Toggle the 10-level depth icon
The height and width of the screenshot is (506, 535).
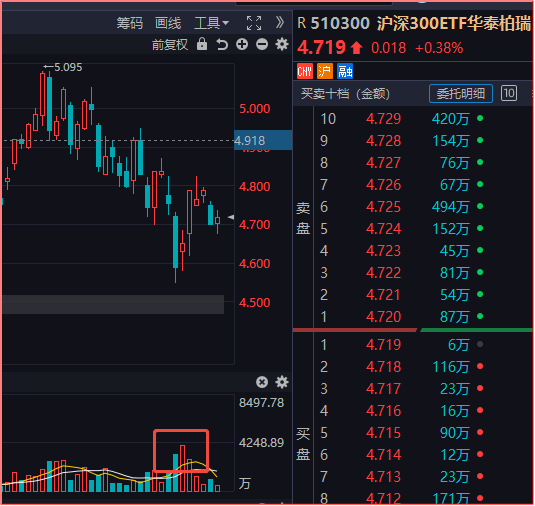pyautogui.click(x=508, y=93)
